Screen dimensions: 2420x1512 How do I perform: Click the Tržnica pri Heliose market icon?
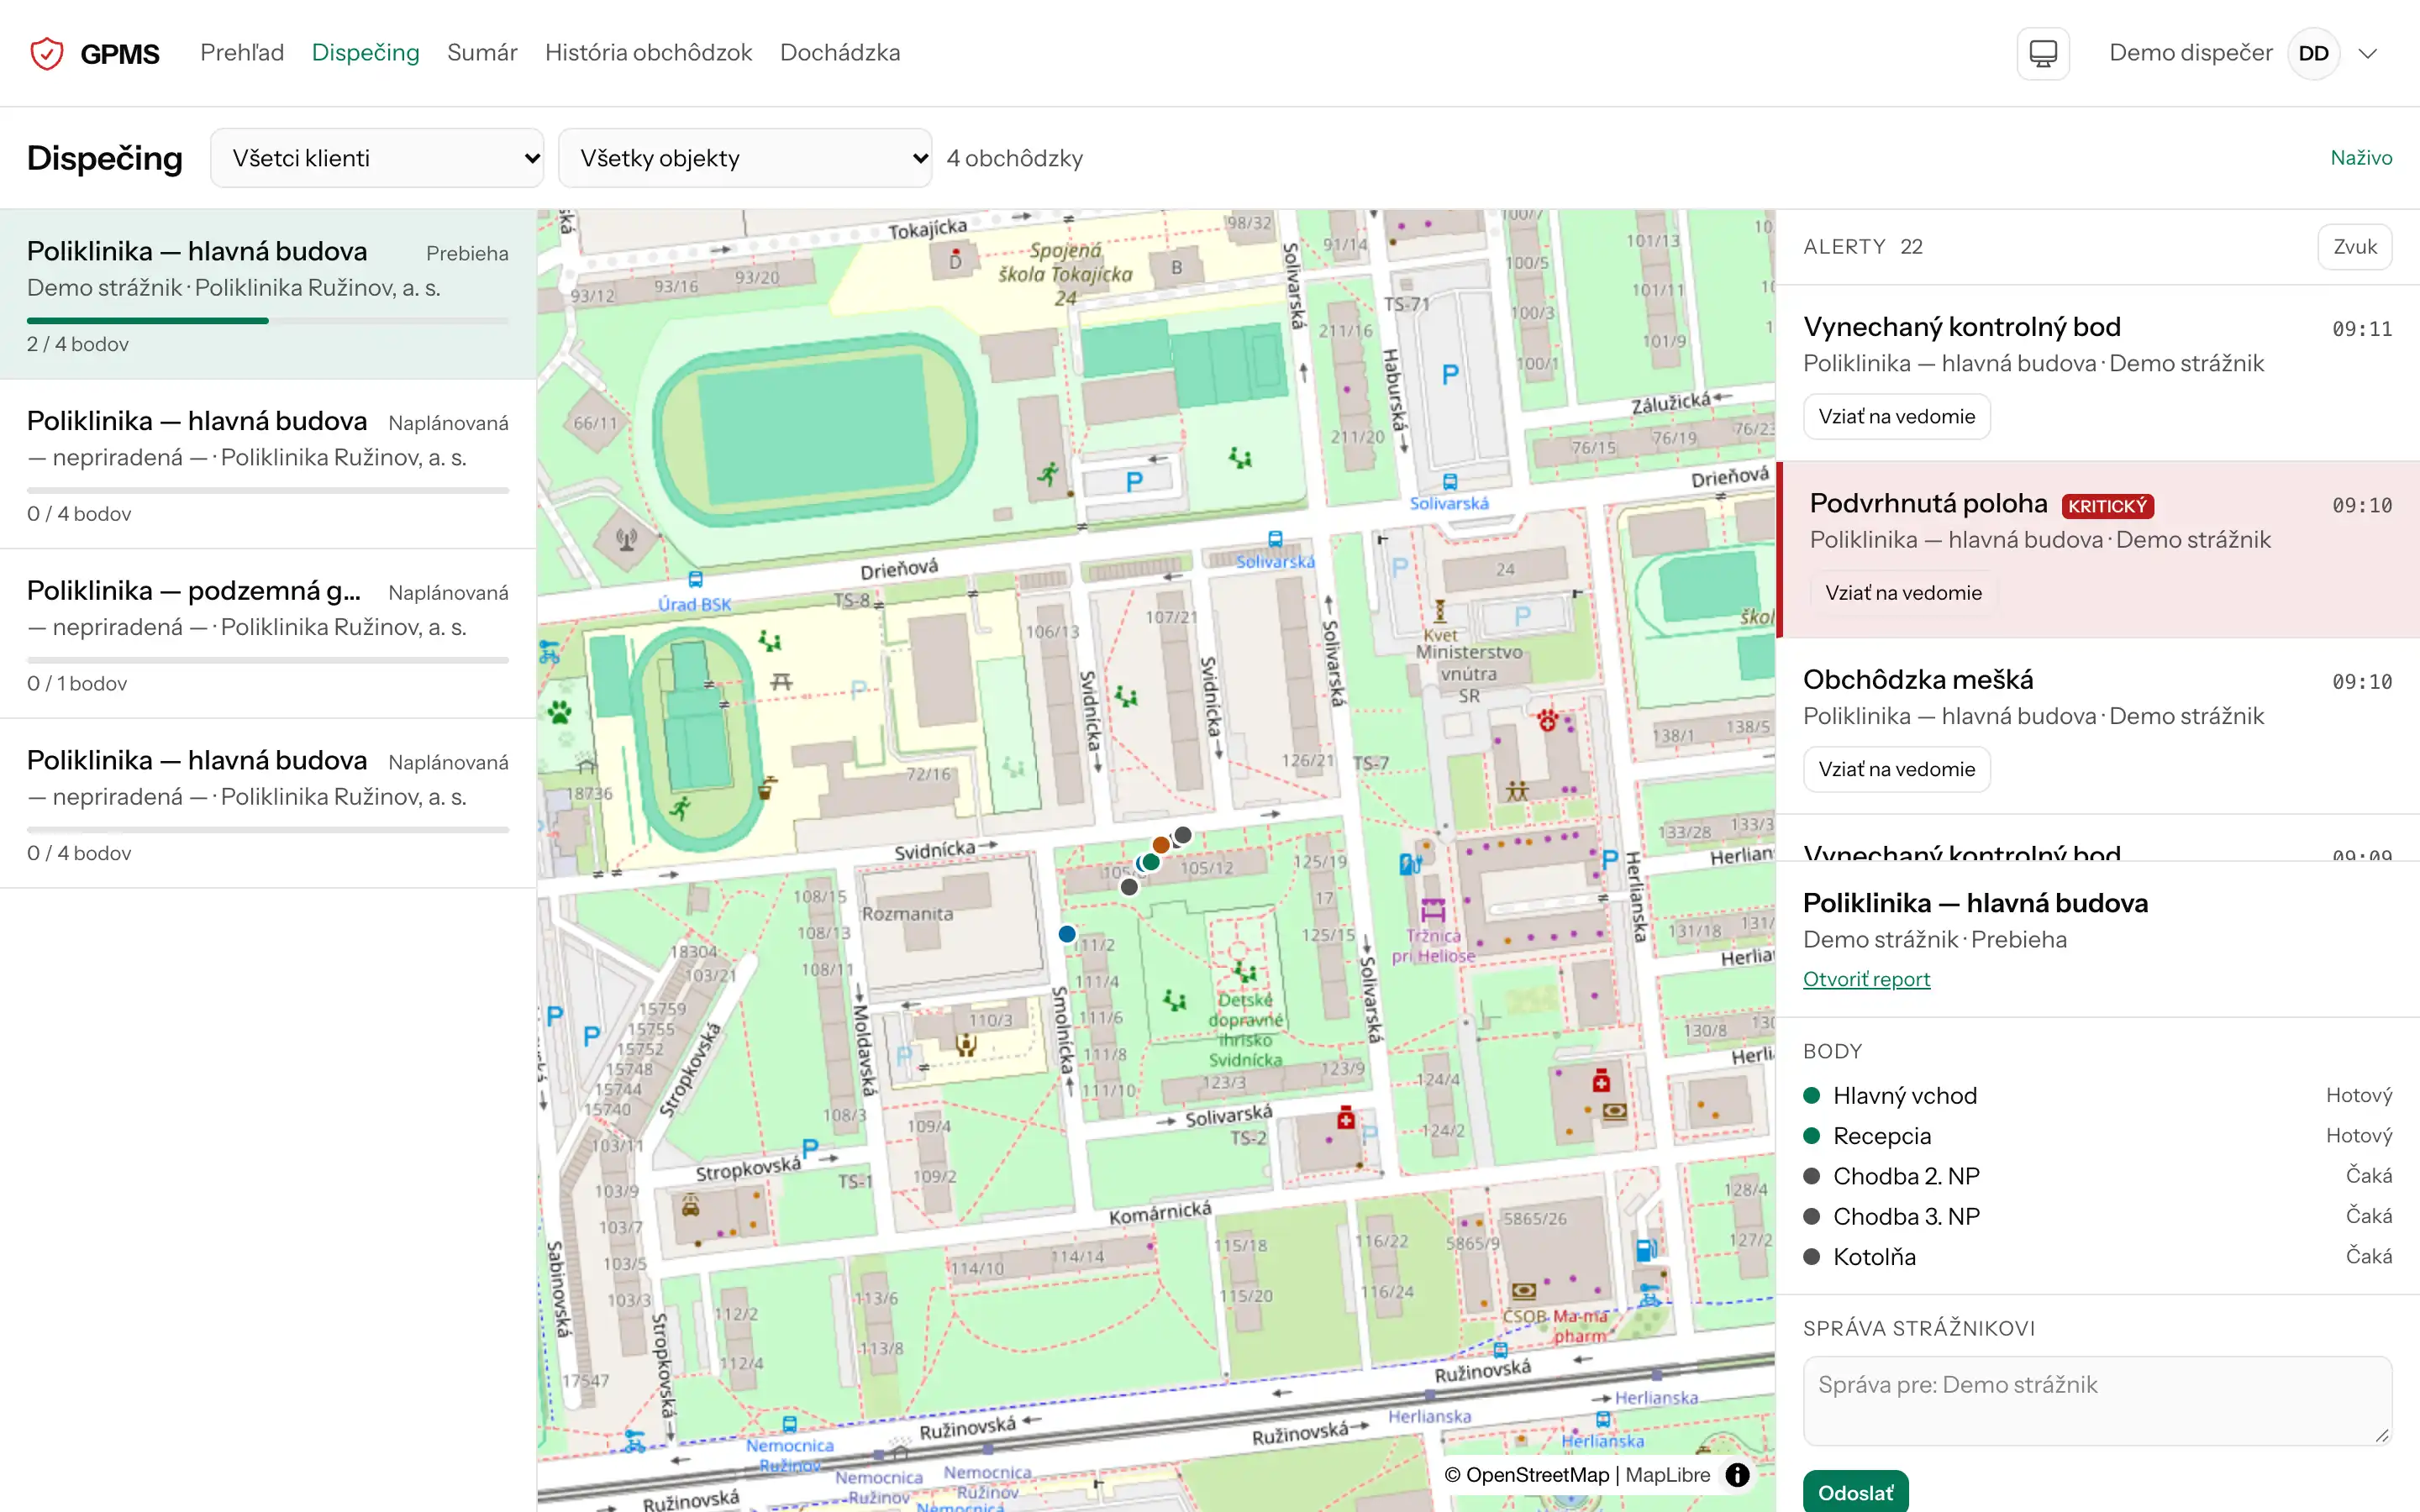[x=1433, y=910]
